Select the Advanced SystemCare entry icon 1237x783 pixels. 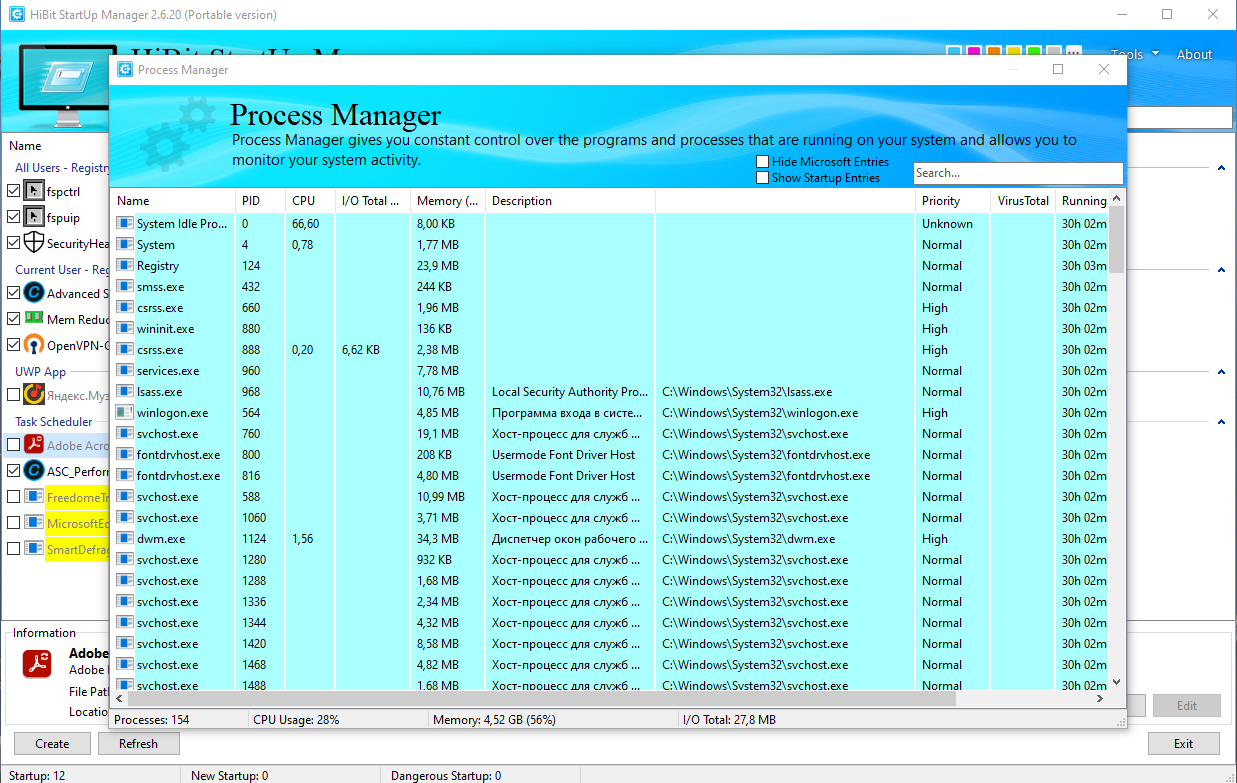coord(34,293)
